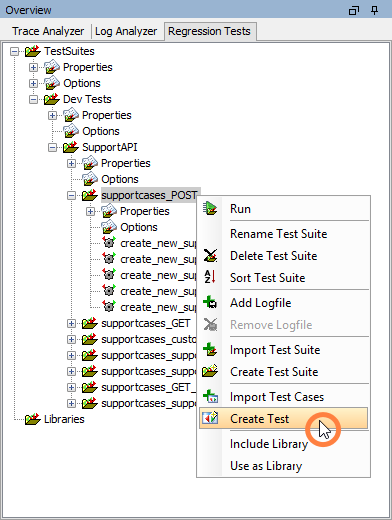Viewport: 392px width, 520px height.
Task: Click the Libraries folder icon
Action: pyautogui.click(x=33, y=419)
